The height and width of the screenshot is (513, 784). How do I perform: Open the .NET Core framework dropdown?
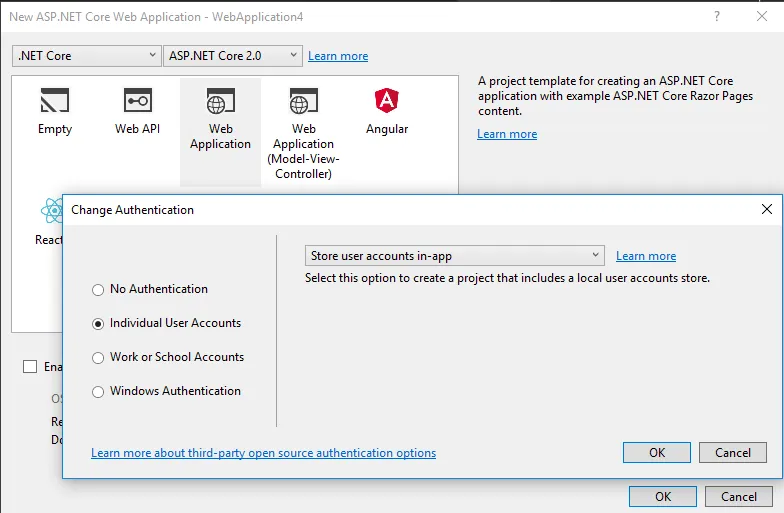coord(86,56)
